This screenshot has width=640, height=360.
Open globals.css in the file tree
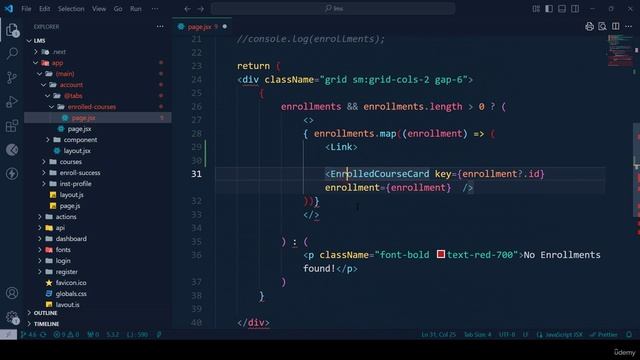coord(71,294)
